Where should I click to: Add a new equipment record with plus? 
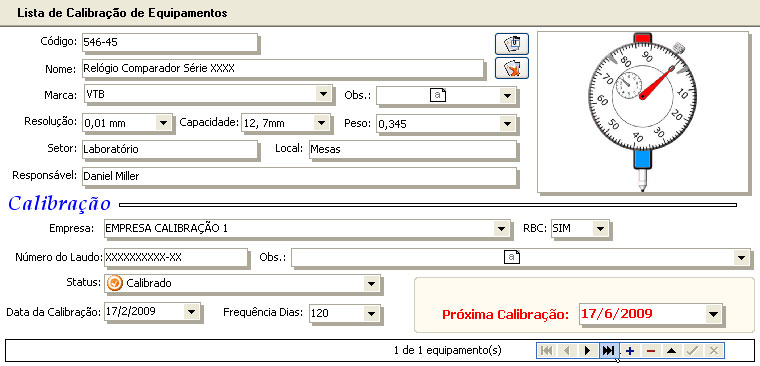click(630, 350)
